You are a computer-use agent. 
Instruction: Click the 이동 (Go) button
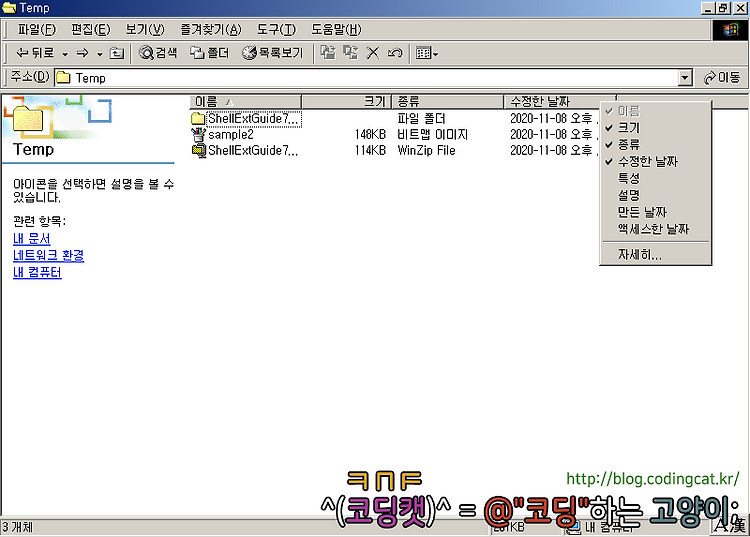coord(722,77)
